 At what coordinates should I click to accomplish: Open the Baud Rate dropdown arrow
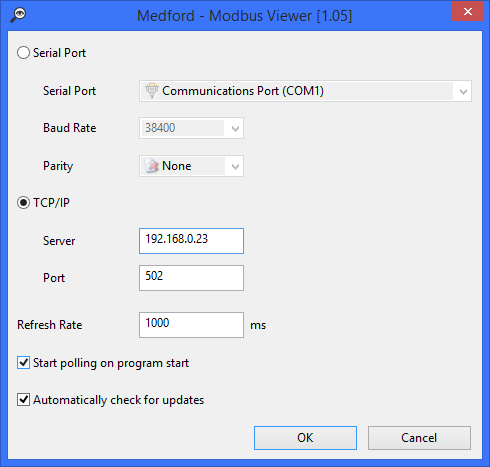click(x=235, y=128)
